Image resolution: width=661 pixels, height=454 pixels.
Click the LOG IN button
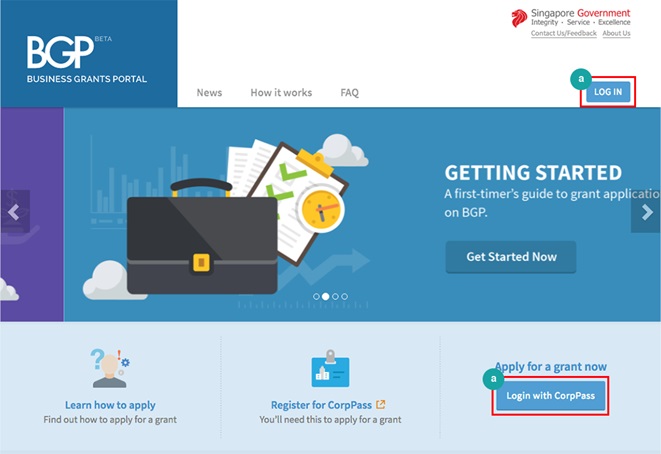coord(608,92)
